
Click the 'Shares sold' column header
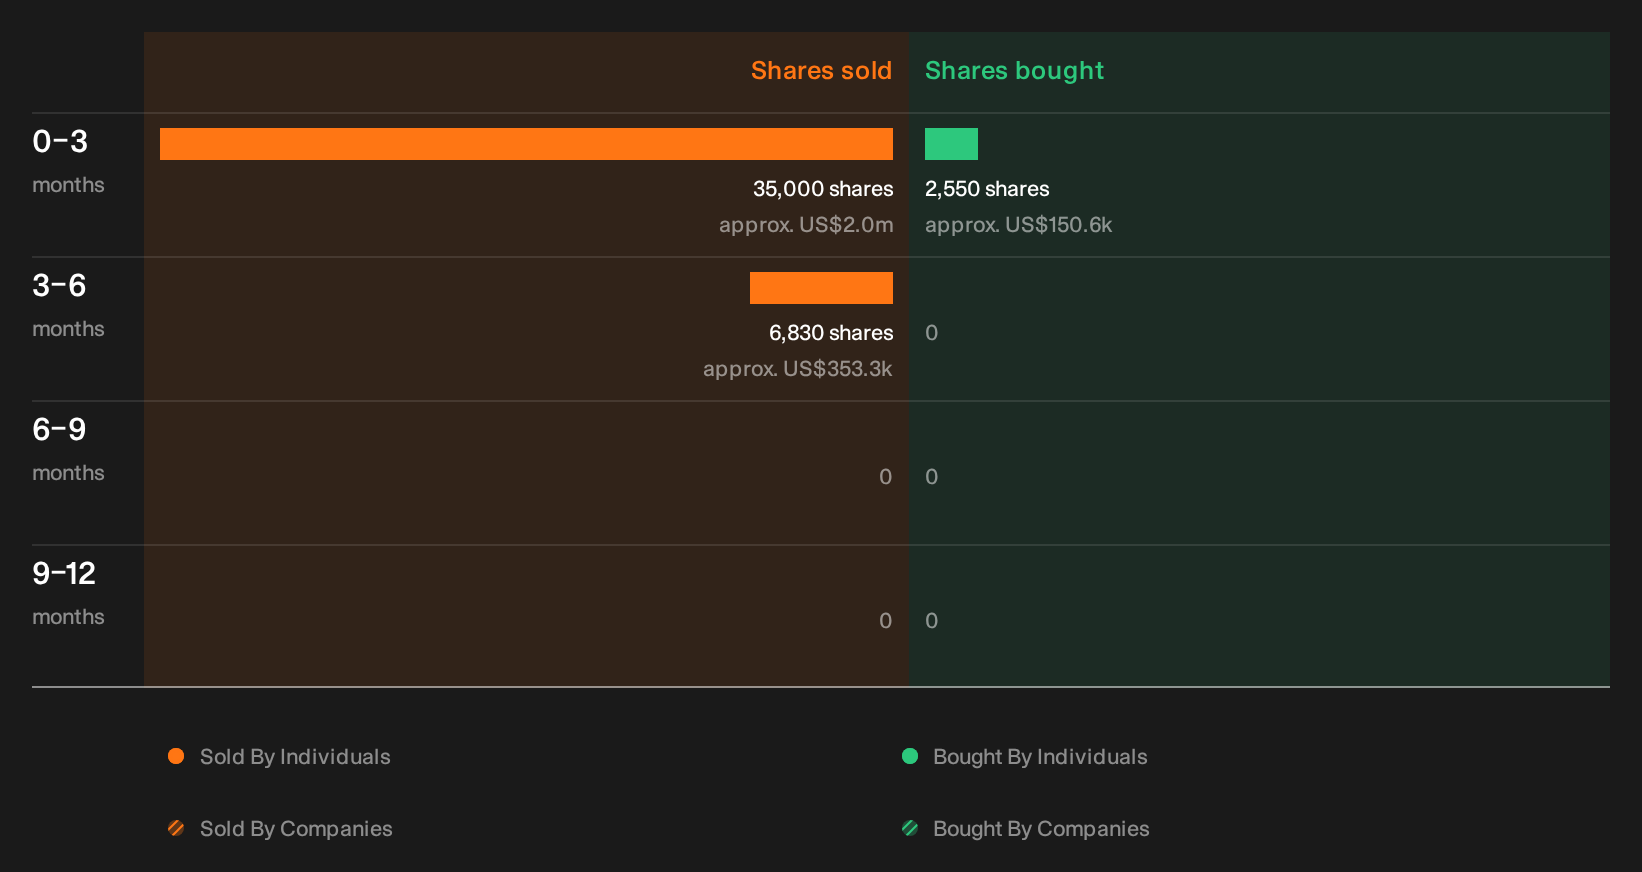click(x=821, y=71)
